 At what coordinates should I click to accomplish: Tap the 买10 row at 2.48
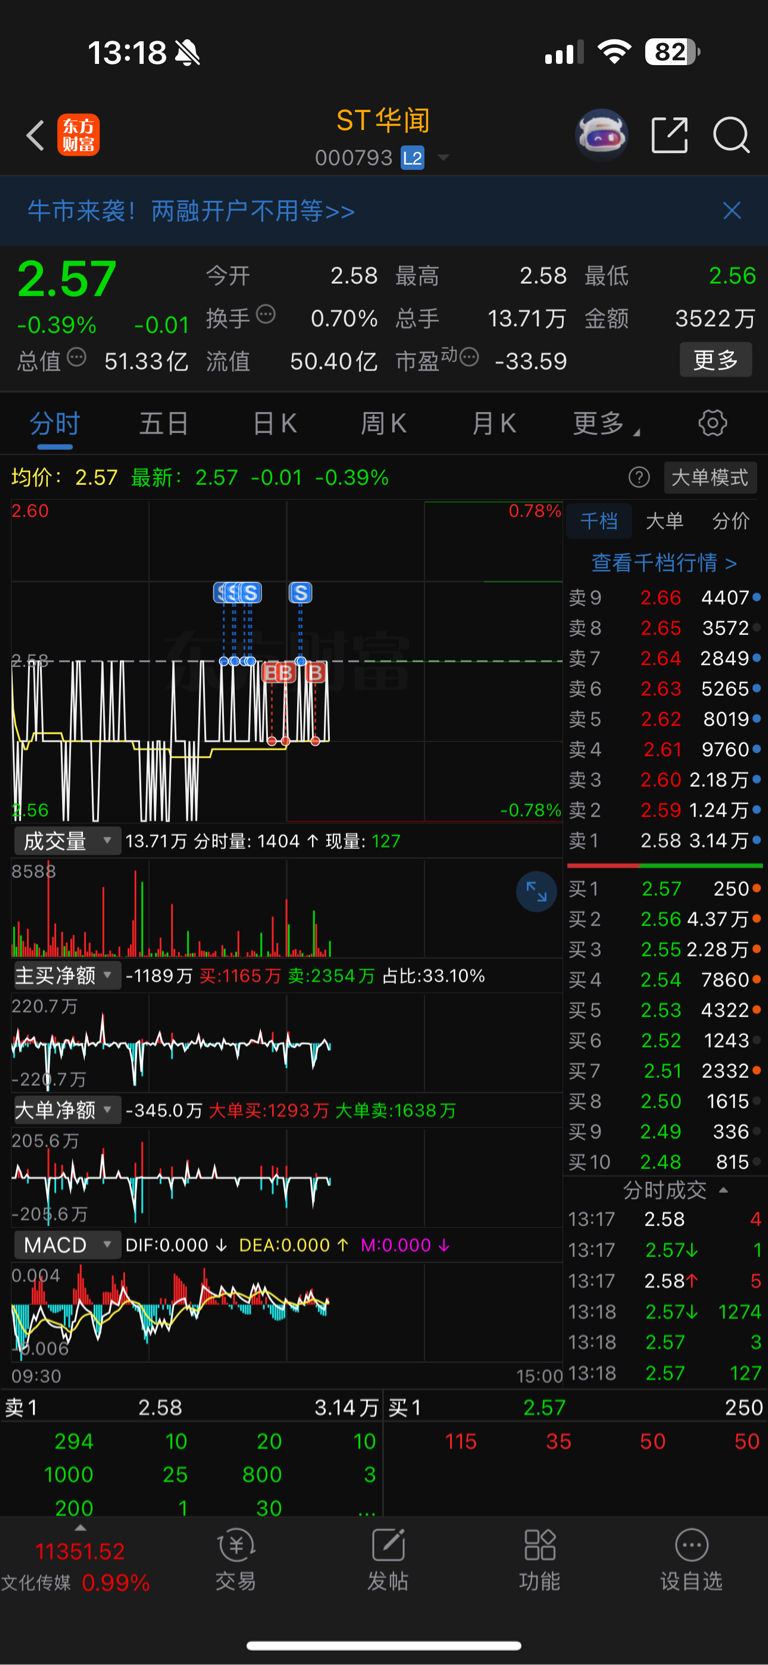tap(664, 1162)
